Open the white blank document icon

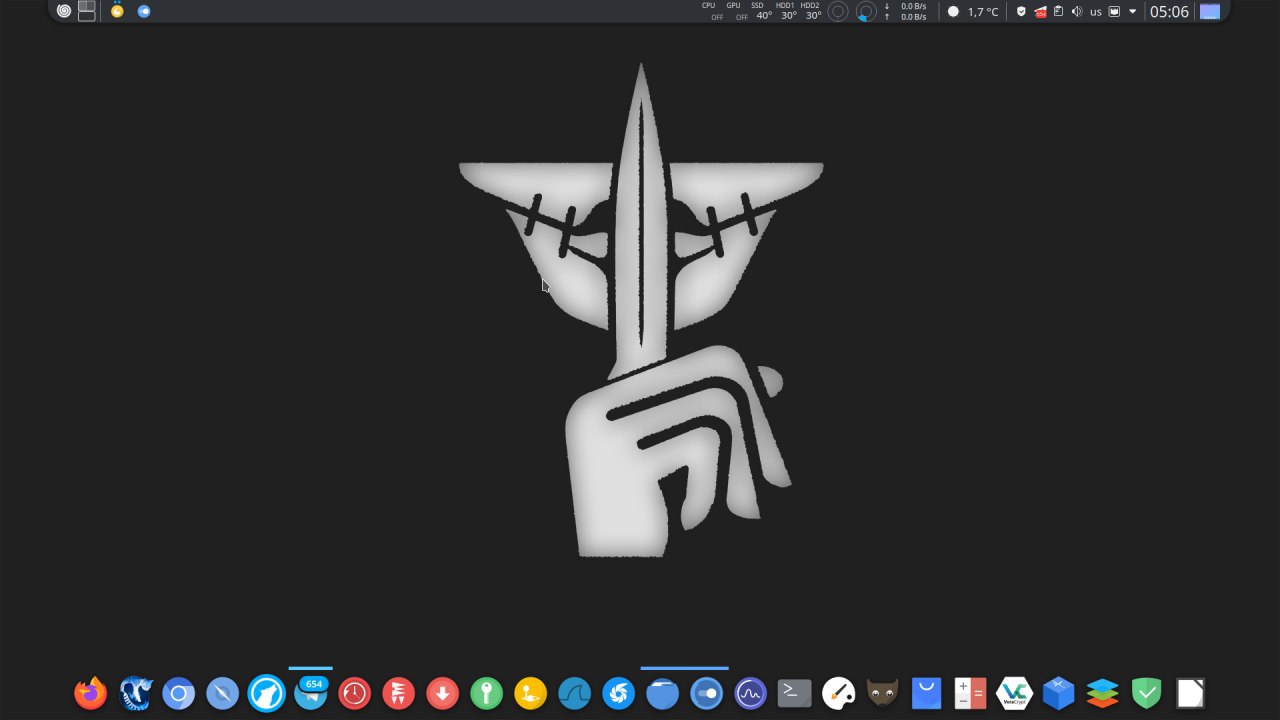tap(1191, 693)
